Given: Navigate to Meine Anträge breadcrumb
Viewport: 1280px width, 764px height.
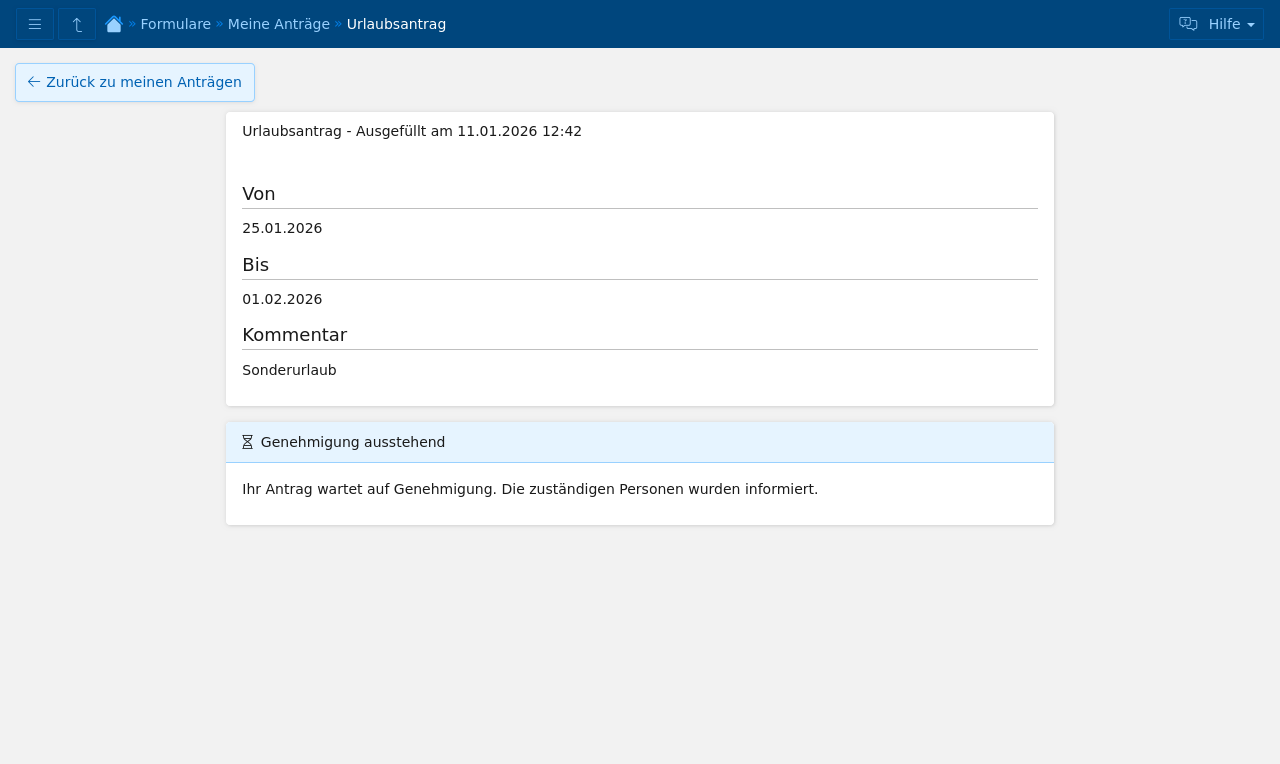Looking at the screenshot, I should (278, 24).
